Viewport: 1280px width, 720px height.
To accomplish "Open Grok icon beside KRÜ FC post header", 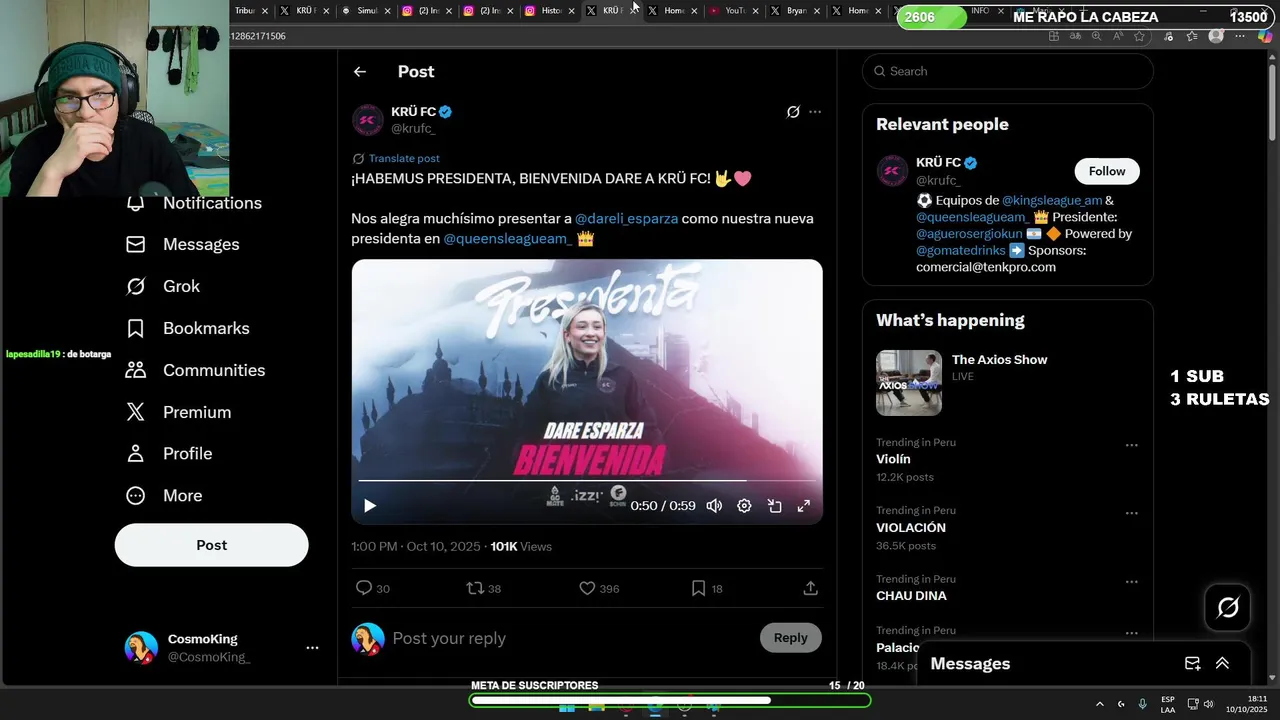I will coord(793,112).
